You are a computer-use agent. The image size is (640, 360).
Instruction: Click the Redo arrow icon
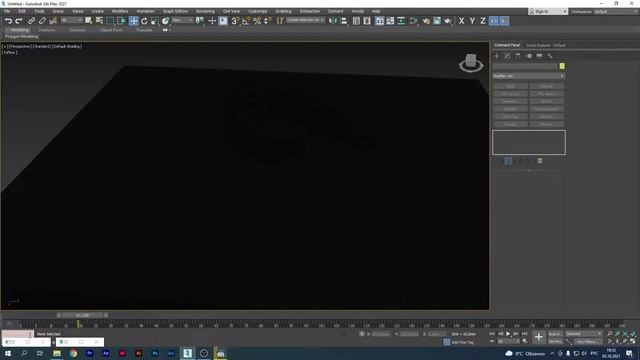19,21
